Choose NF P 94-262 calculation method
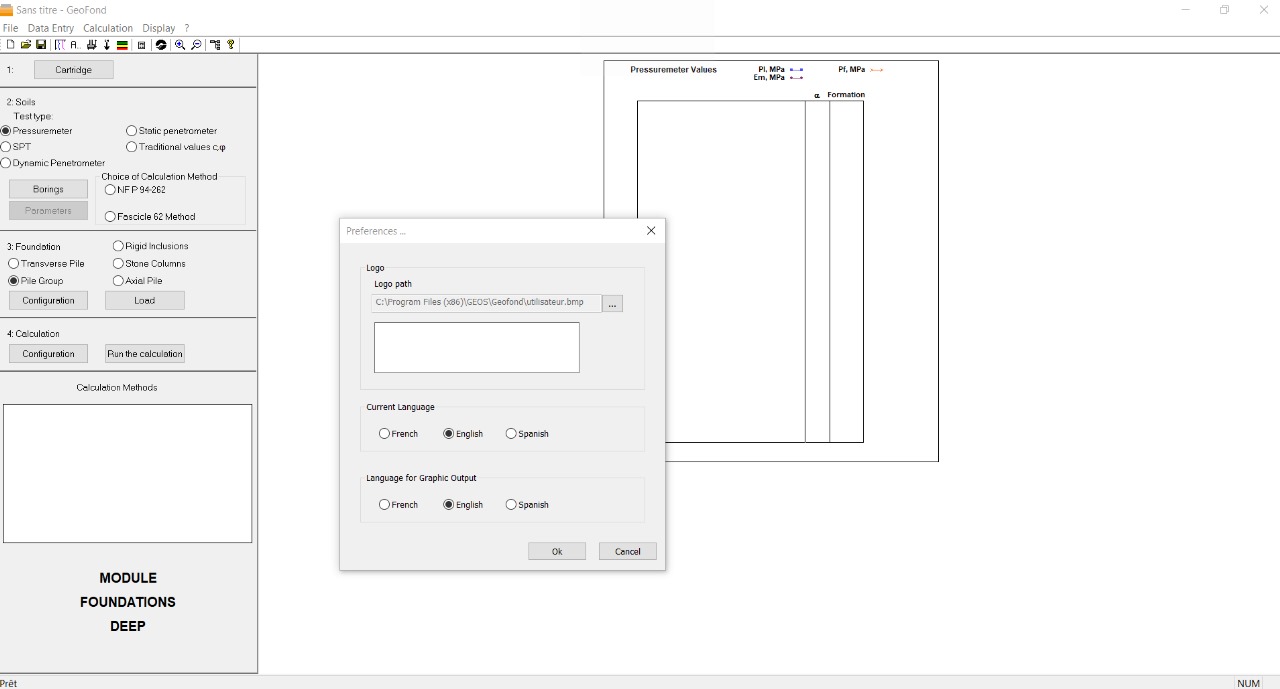 (135, 190)
